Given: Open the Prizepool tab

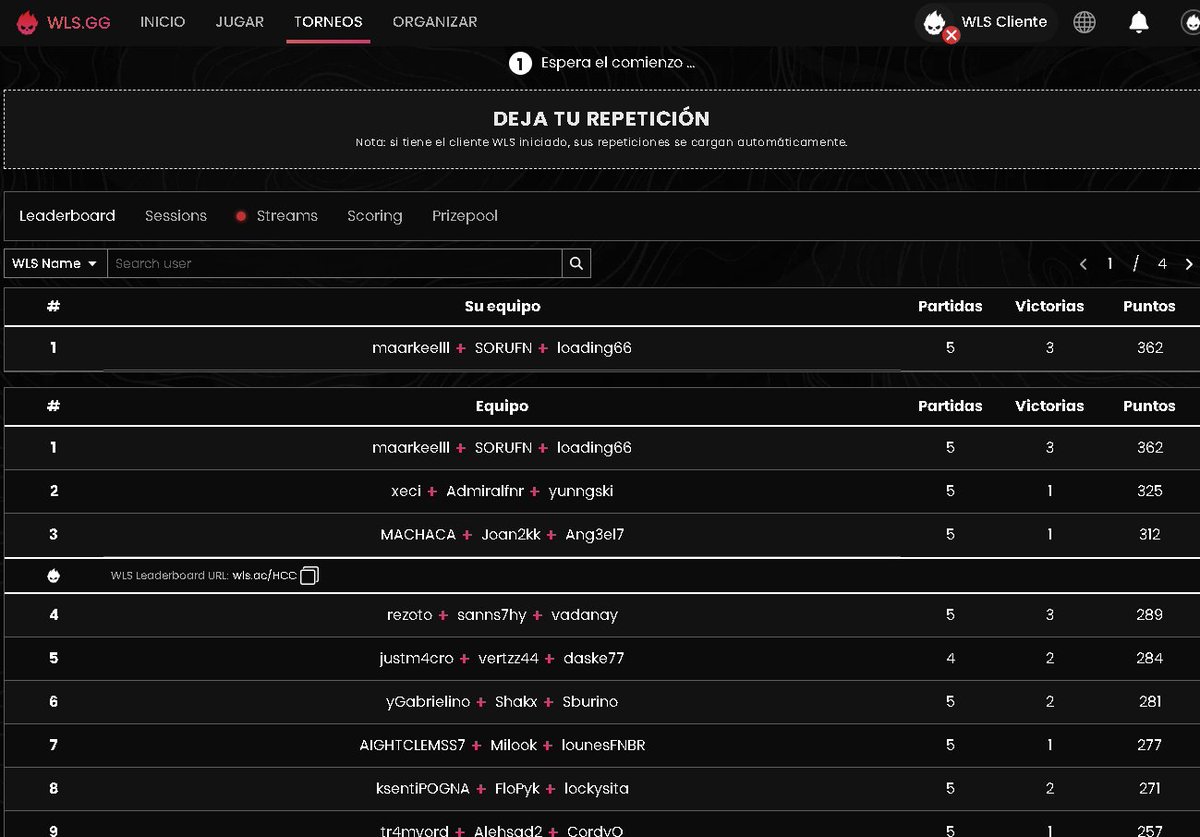Looking at the screenshot, I should (x=465, y=216).
